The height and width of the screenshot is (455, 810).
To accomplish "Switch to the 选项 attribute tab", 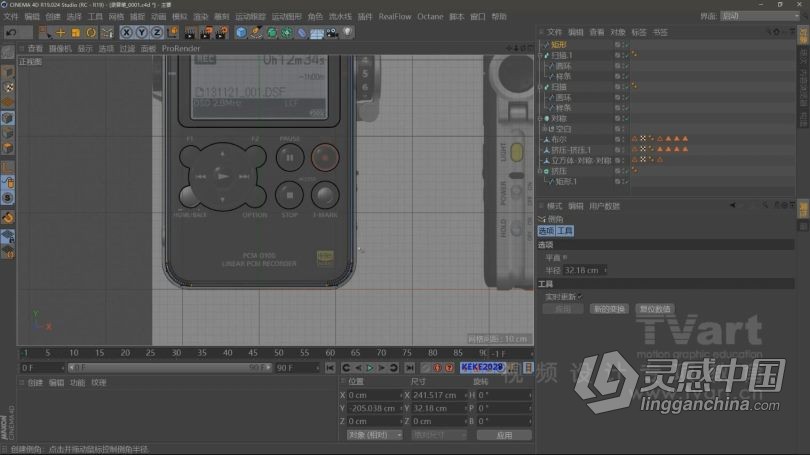I will (x=546, y=231).
